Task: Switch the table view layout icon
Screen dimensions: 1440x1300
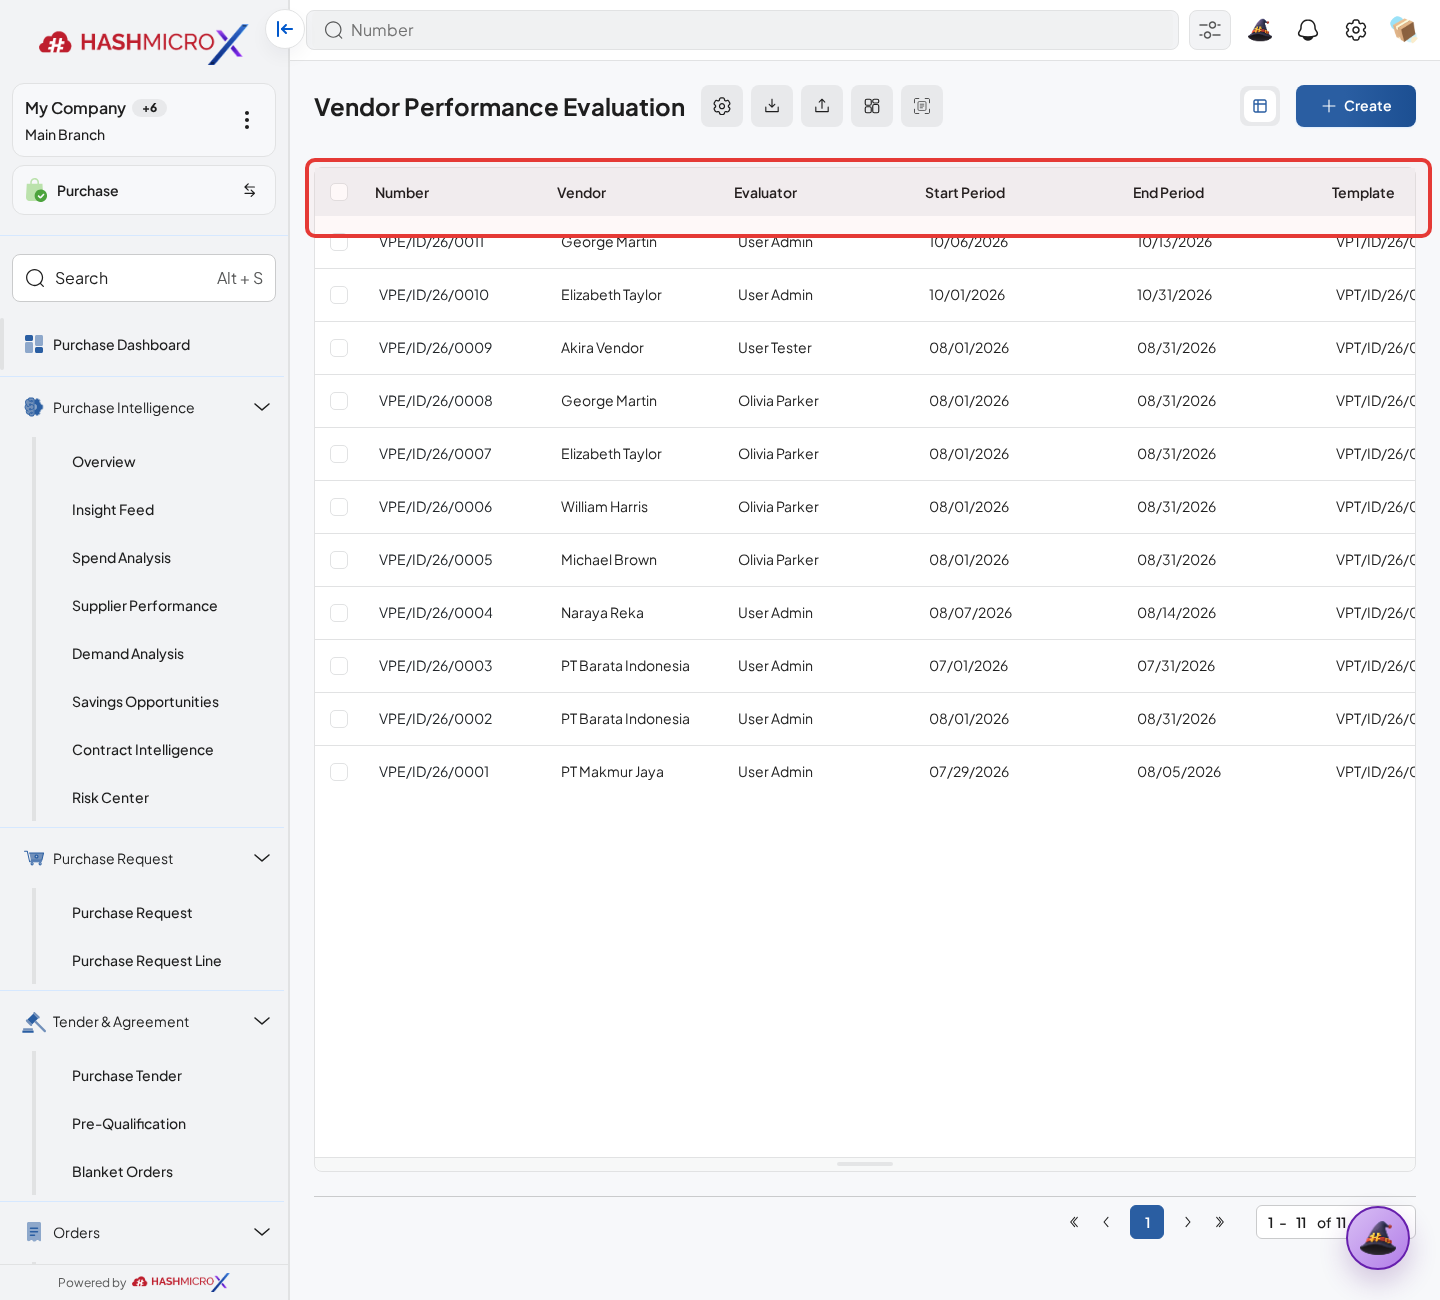Action: point(1260,106)
